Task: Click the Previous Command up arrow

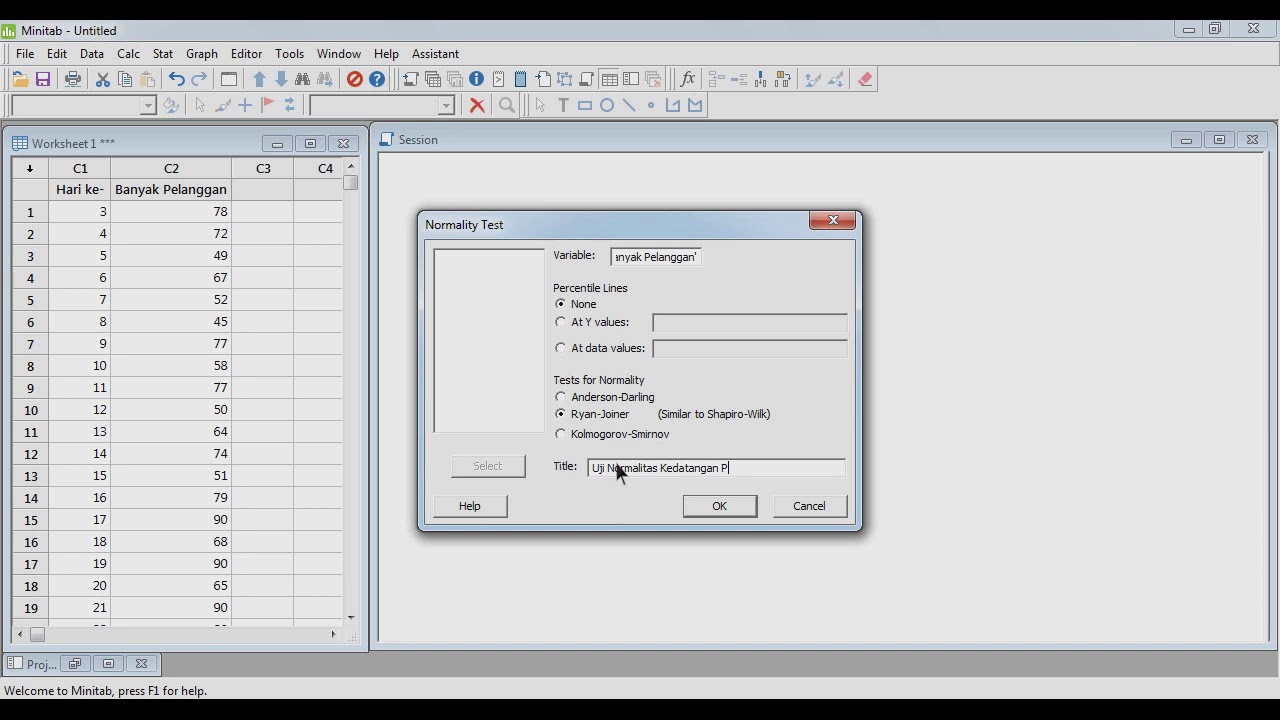Action: [x=259, y=79]
